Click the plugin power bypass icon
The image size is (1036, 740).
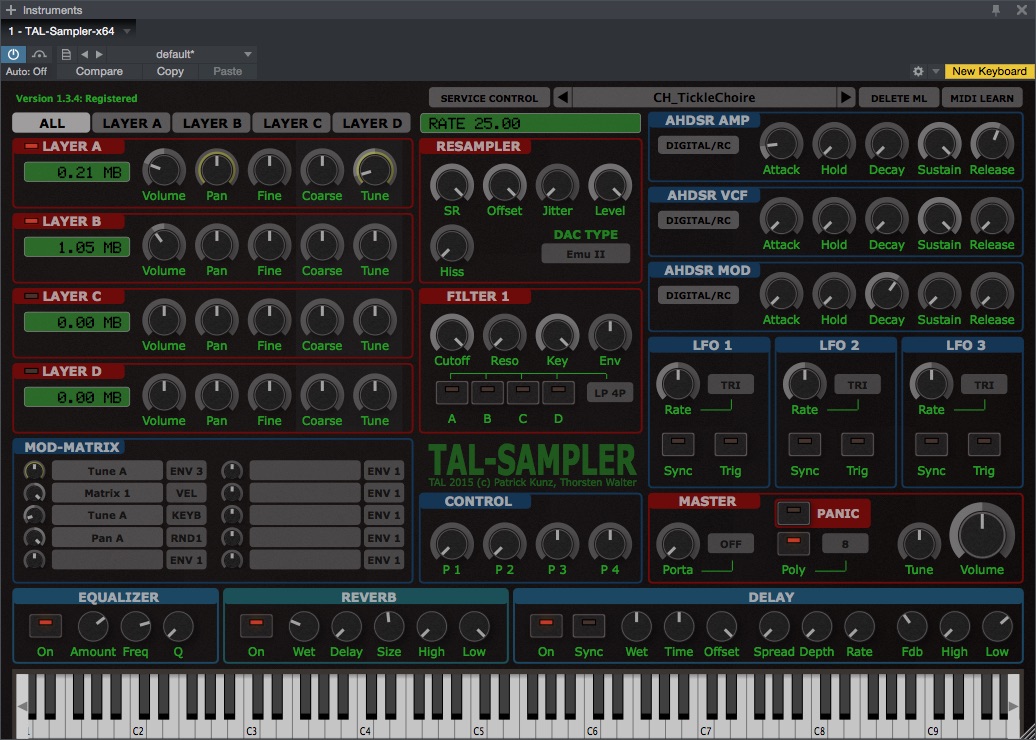[x=13, y=54]
